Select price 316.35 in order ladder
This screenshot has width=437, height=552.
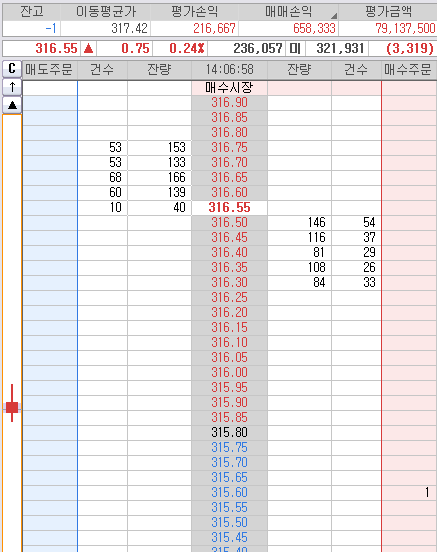pos(229,268)
